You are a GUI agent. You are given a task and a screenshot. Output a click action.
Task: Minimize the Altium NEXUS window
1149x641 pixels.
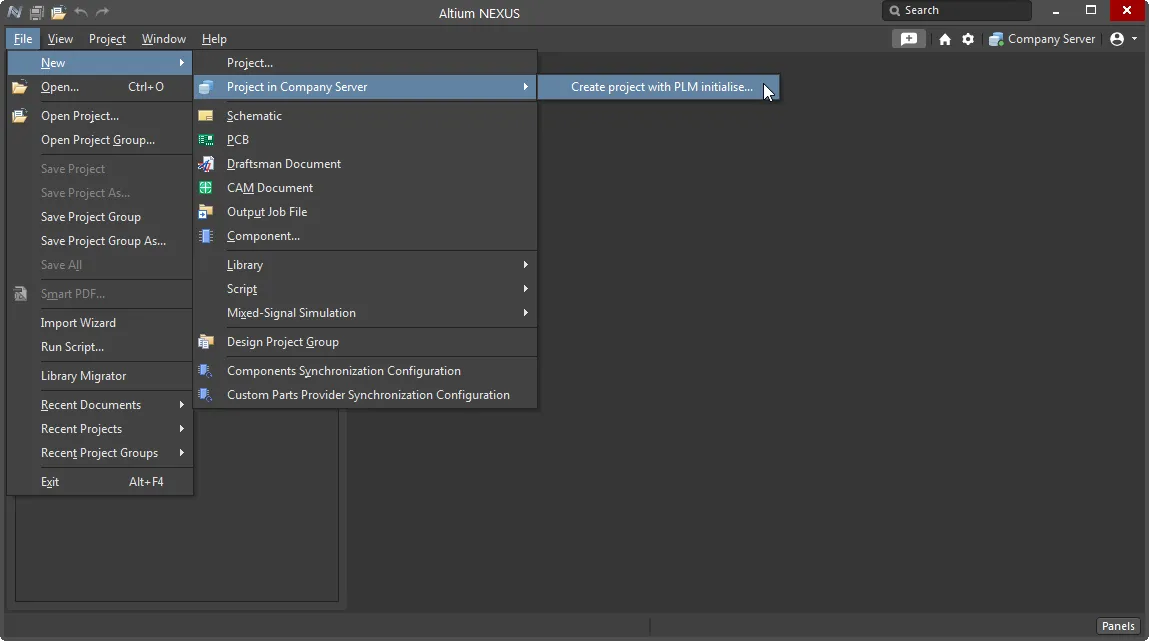coord(1056,11)
